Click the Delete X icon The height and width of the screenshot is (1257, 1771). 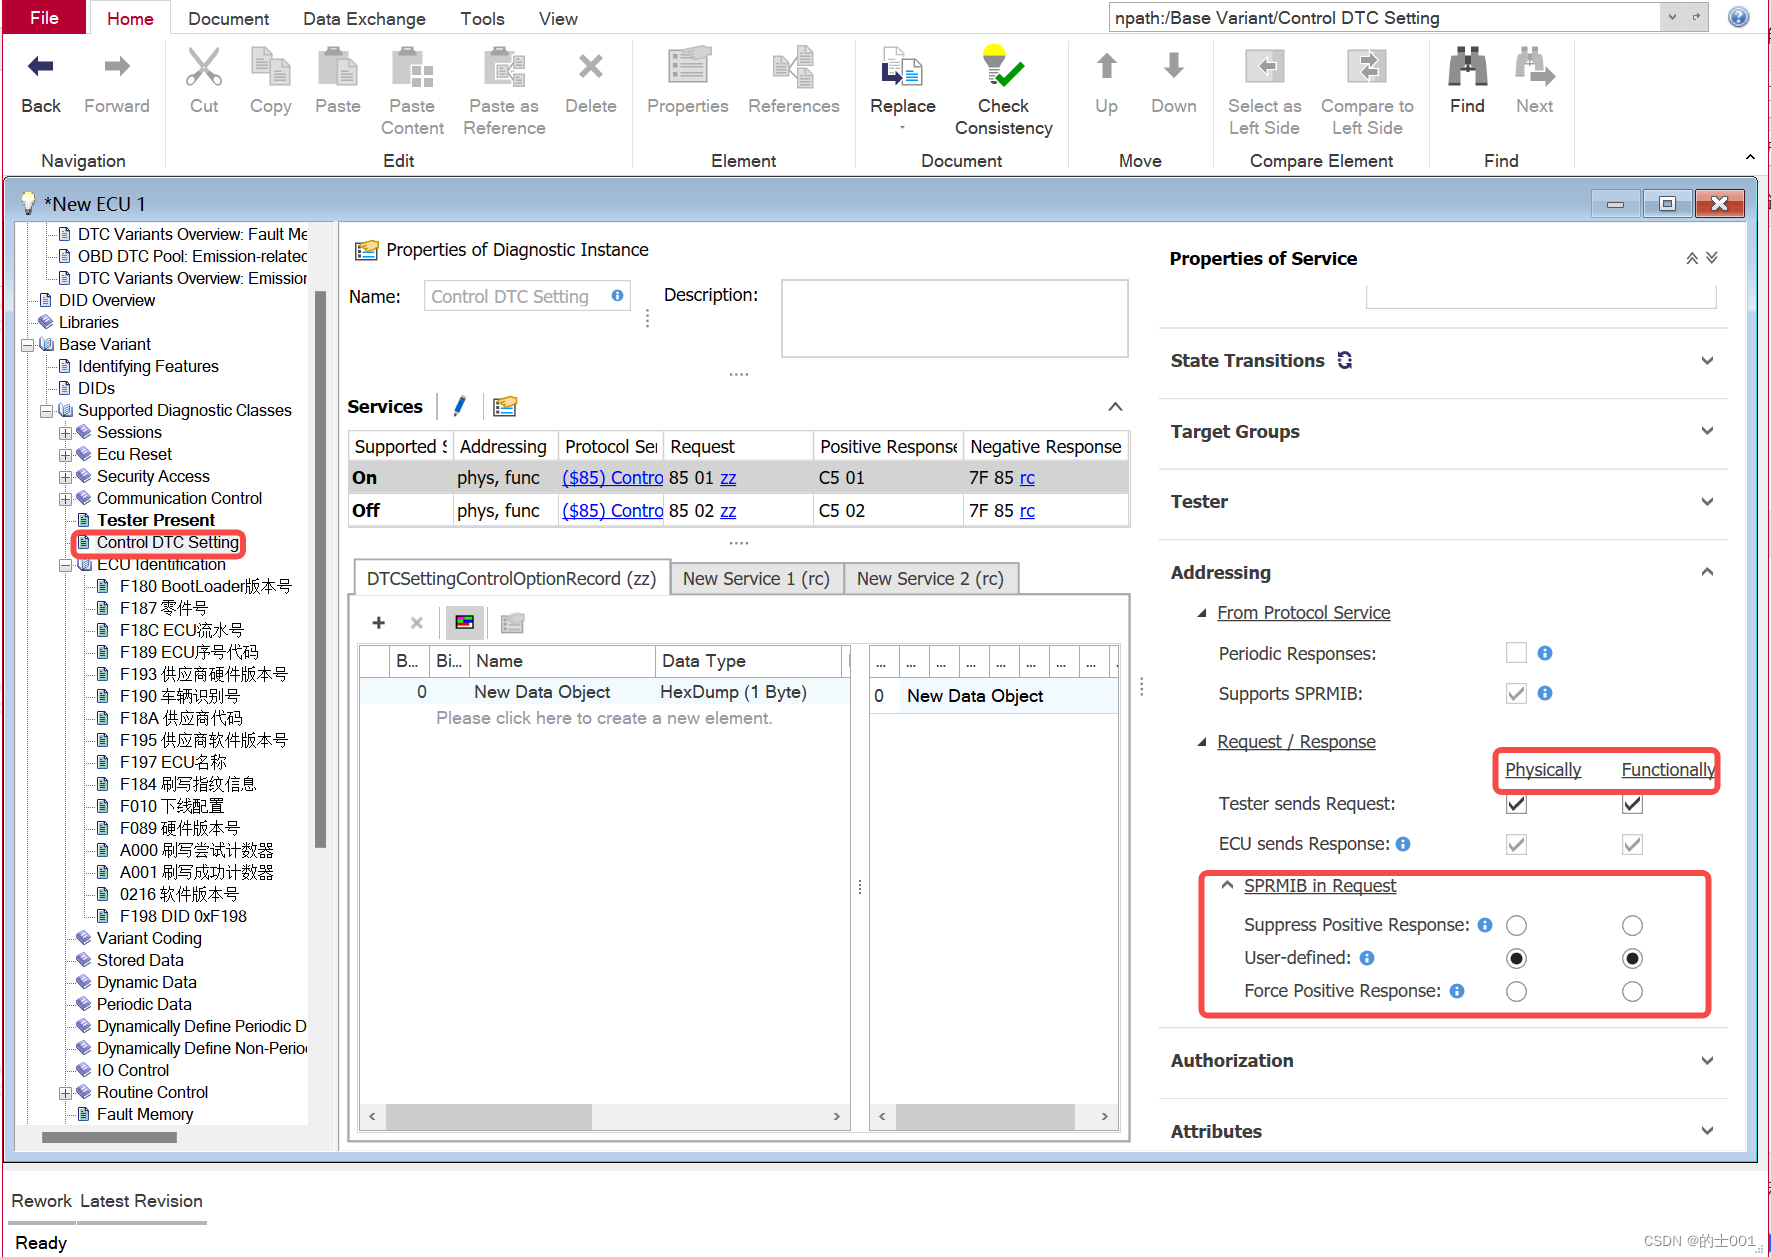(x=591, y=67)
